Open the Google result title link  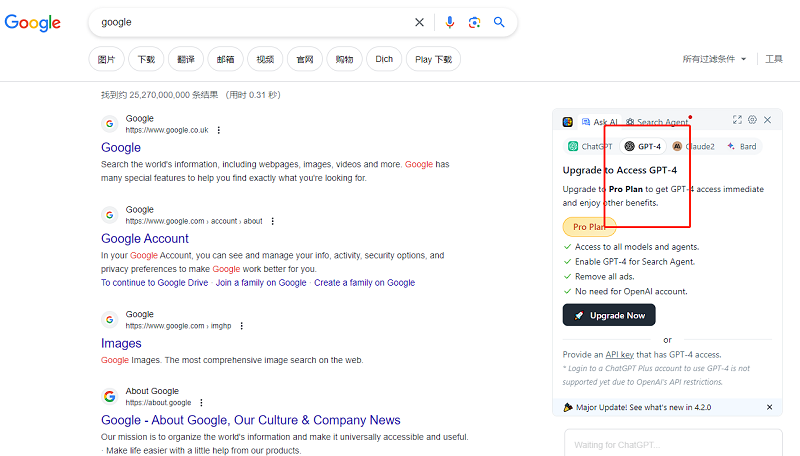pos(121,147)
